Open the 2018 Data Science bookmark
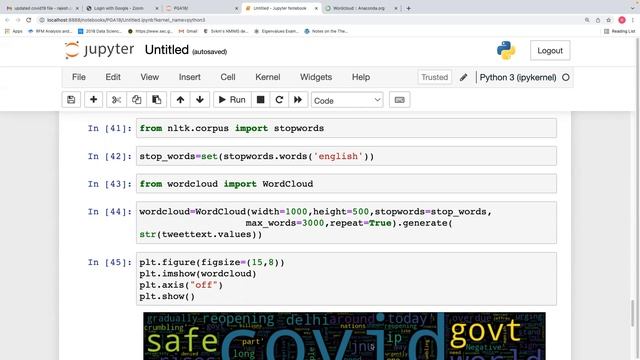The image size is (640, 360). 100,31
